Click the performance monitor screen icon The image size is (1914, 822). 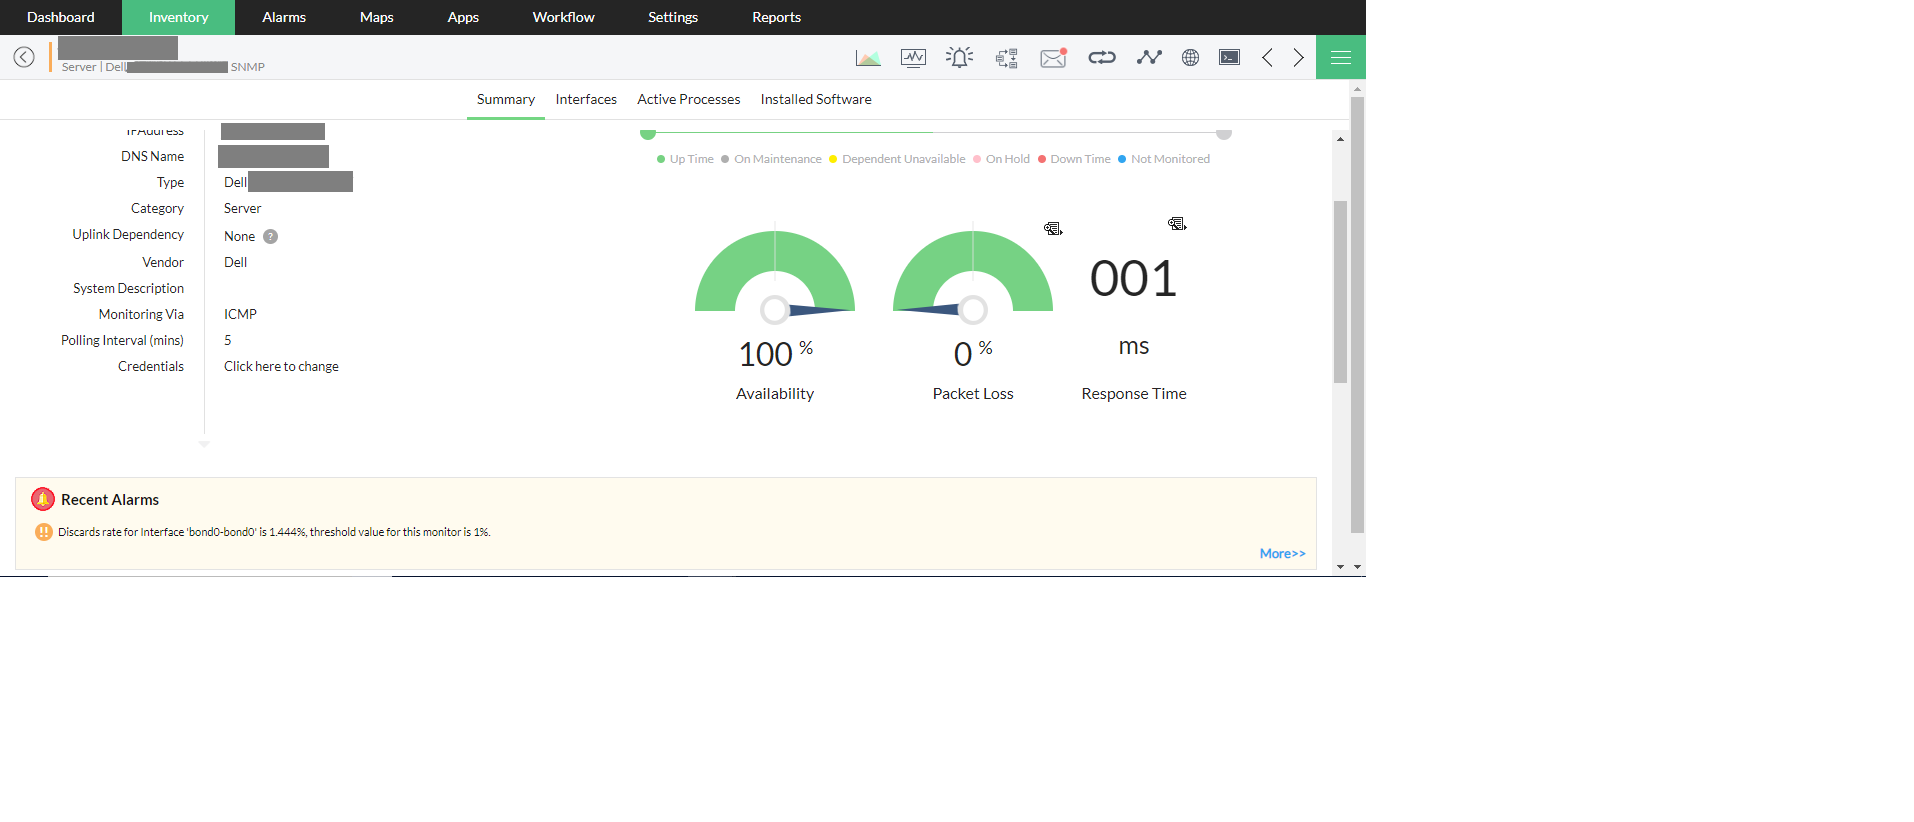(913, 58)
